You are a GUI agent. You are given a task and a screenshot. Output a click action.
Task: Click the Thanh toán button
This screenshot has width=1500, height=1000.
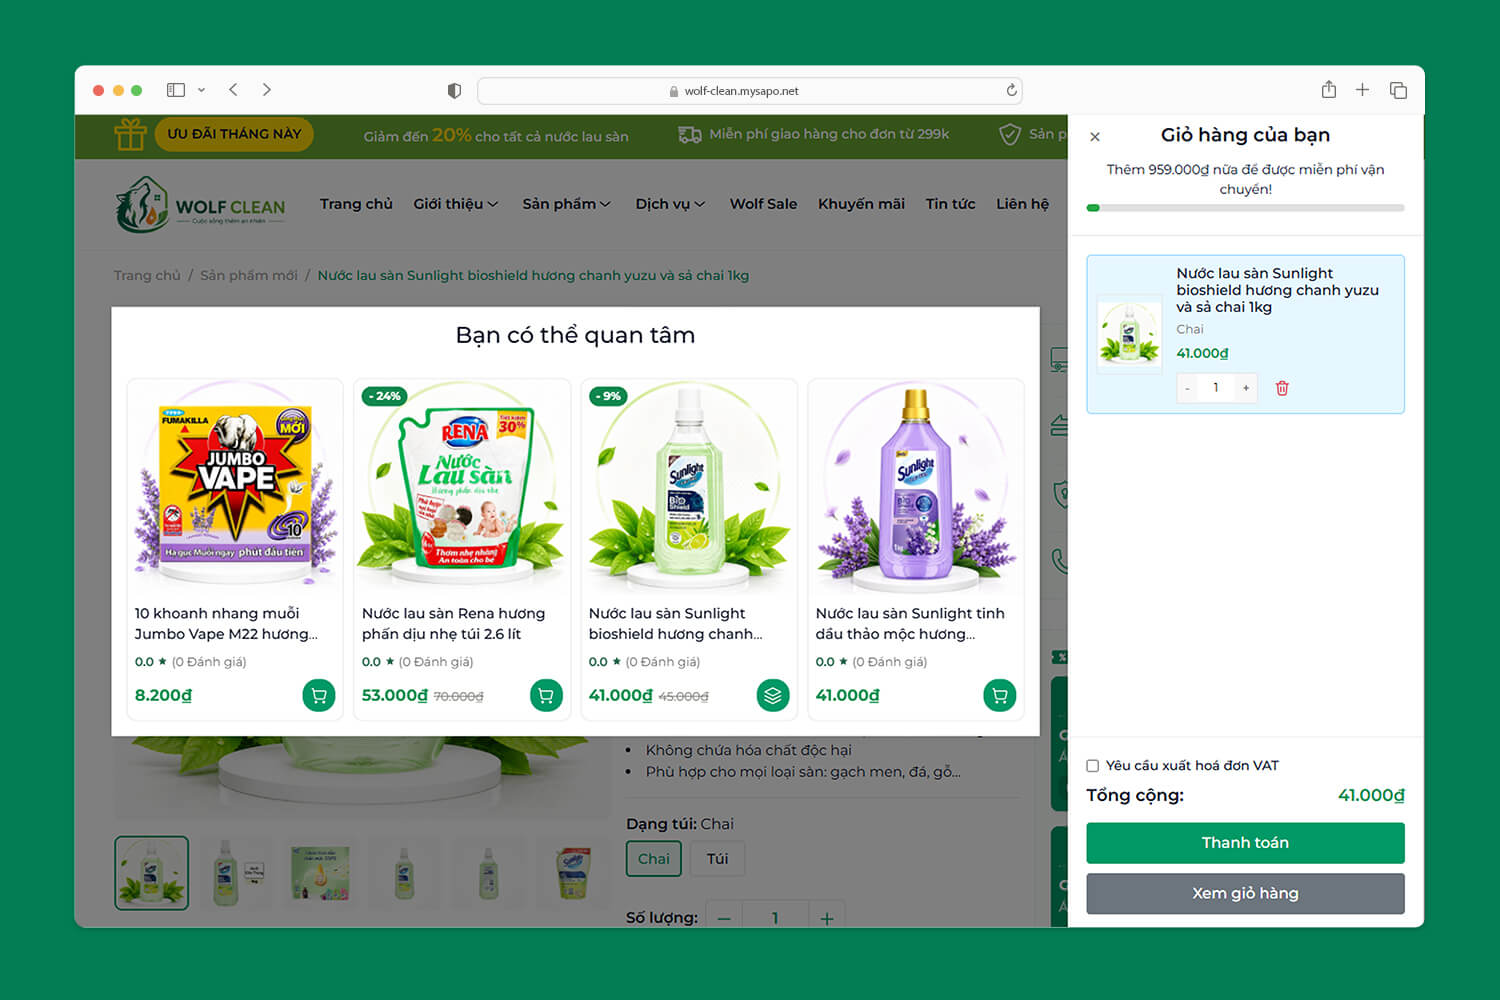coord(1245,843)
